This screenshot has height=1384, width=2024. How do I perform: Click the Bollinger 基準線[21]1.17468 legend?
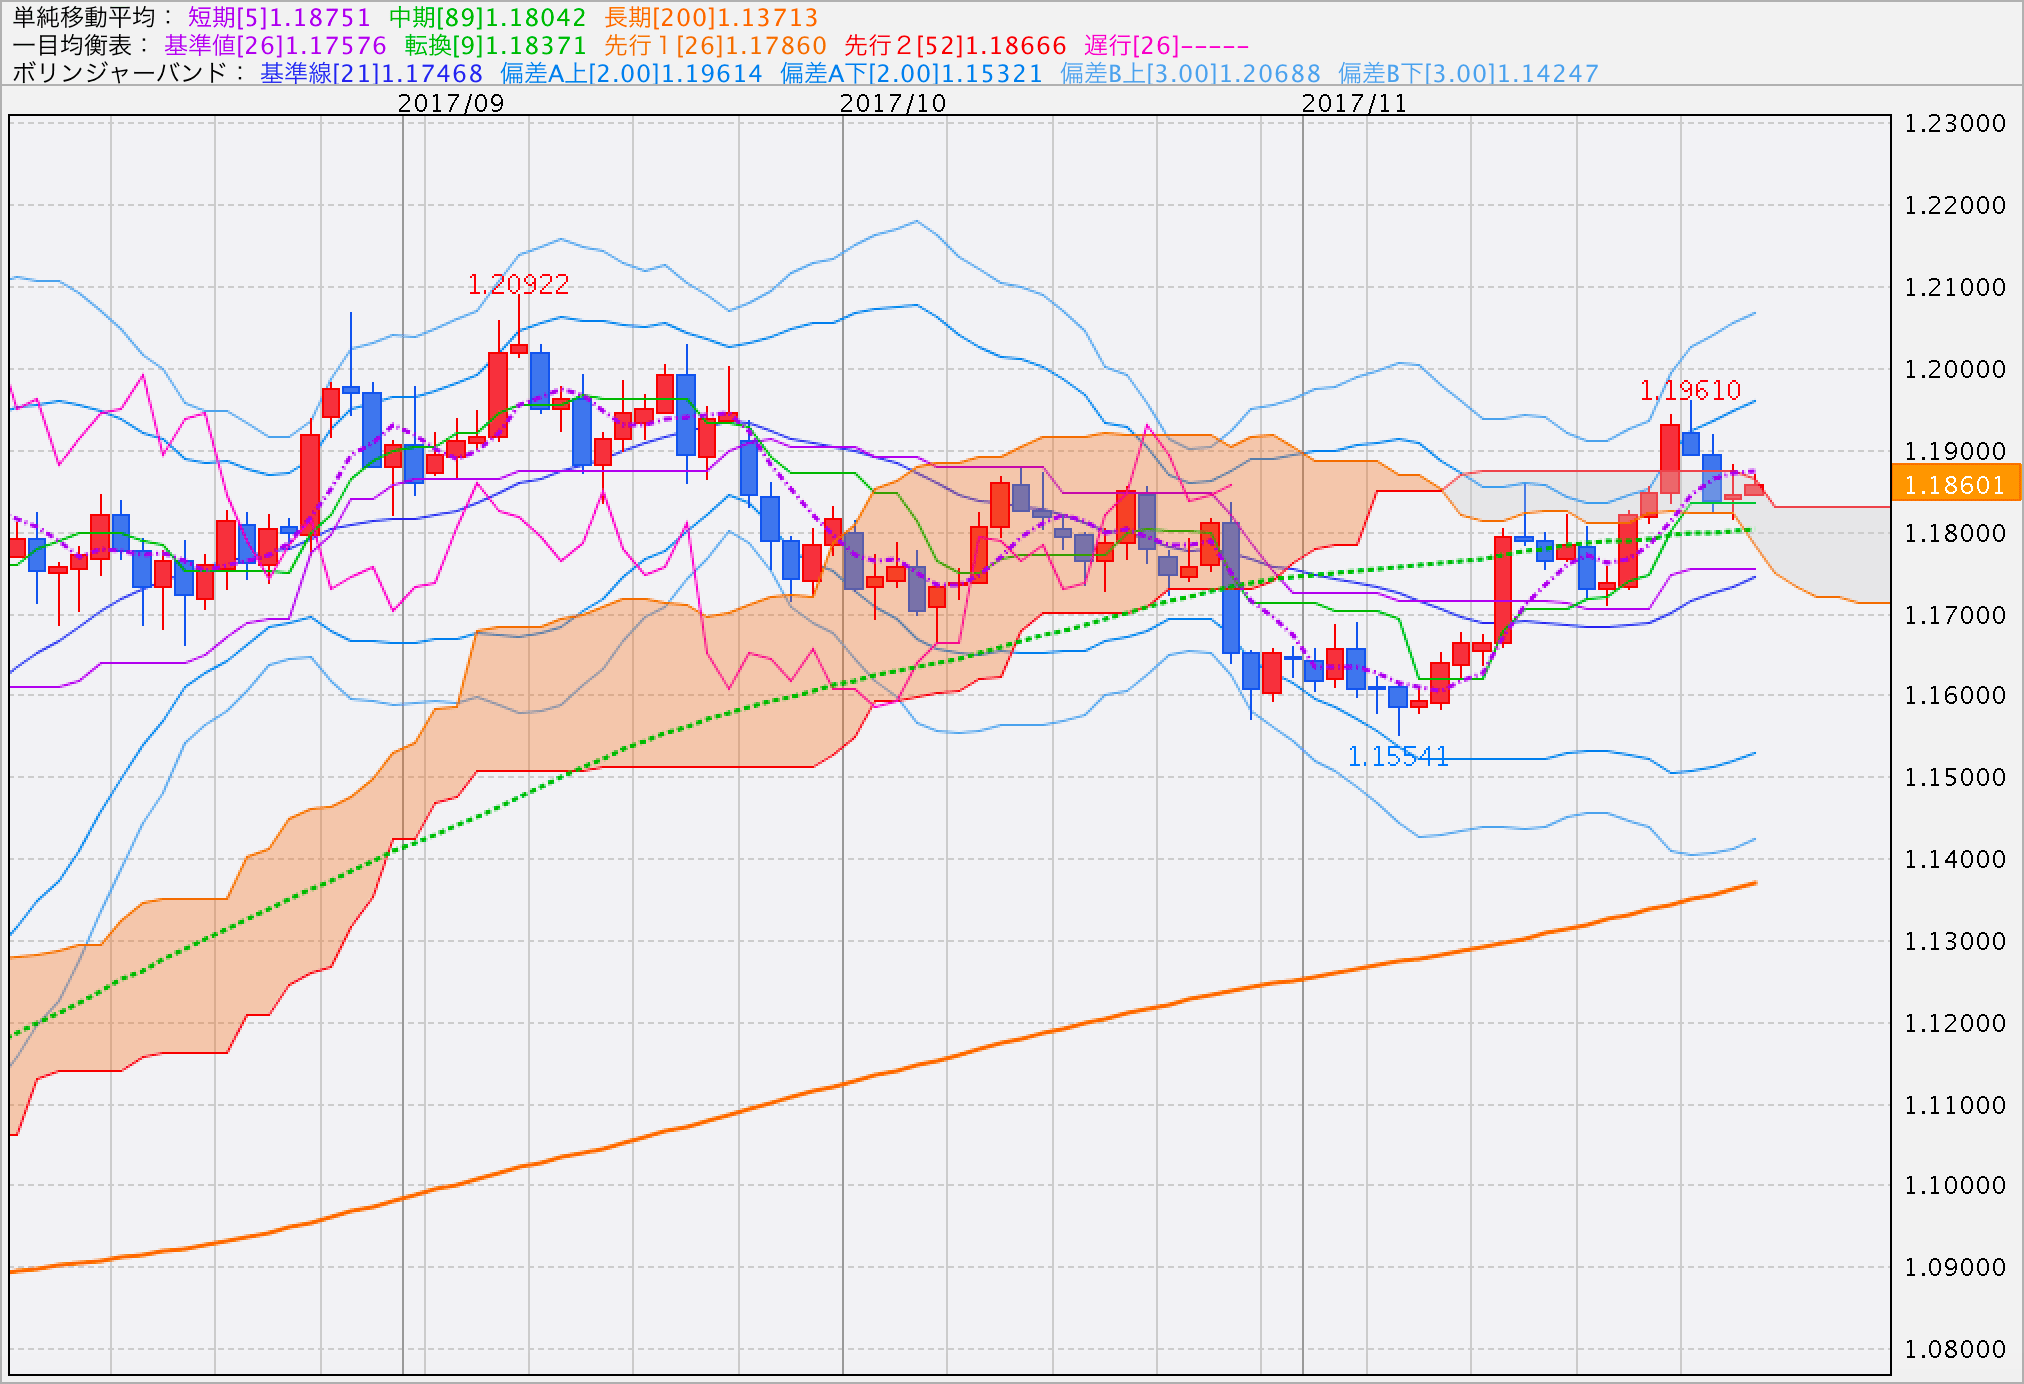tap(371, 74)
